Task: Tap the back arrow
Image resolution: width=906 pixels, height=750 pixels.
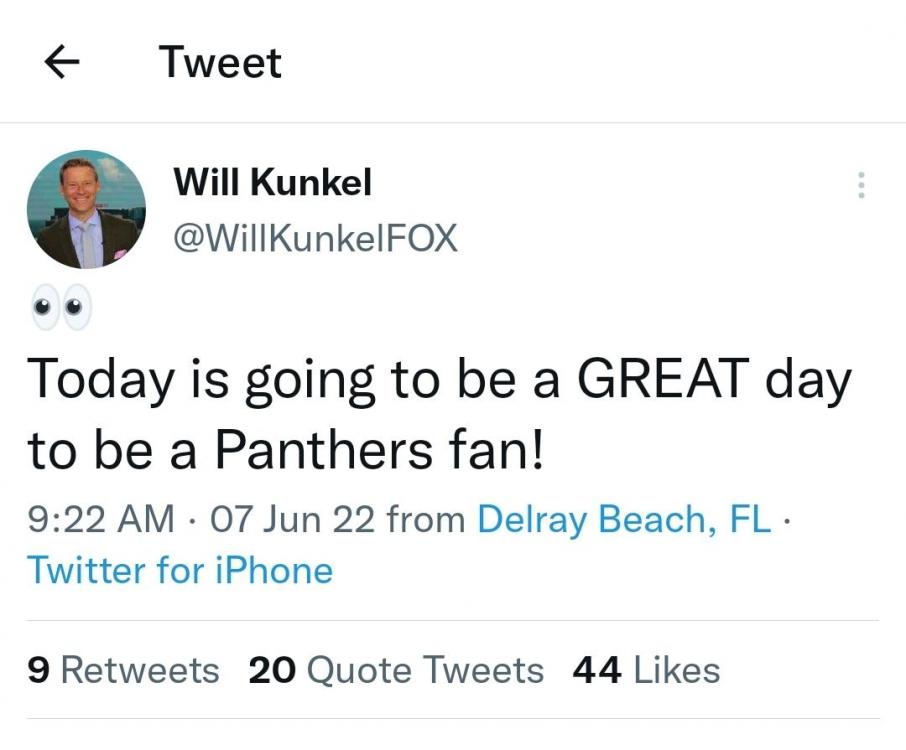Action: pos(63,63)
